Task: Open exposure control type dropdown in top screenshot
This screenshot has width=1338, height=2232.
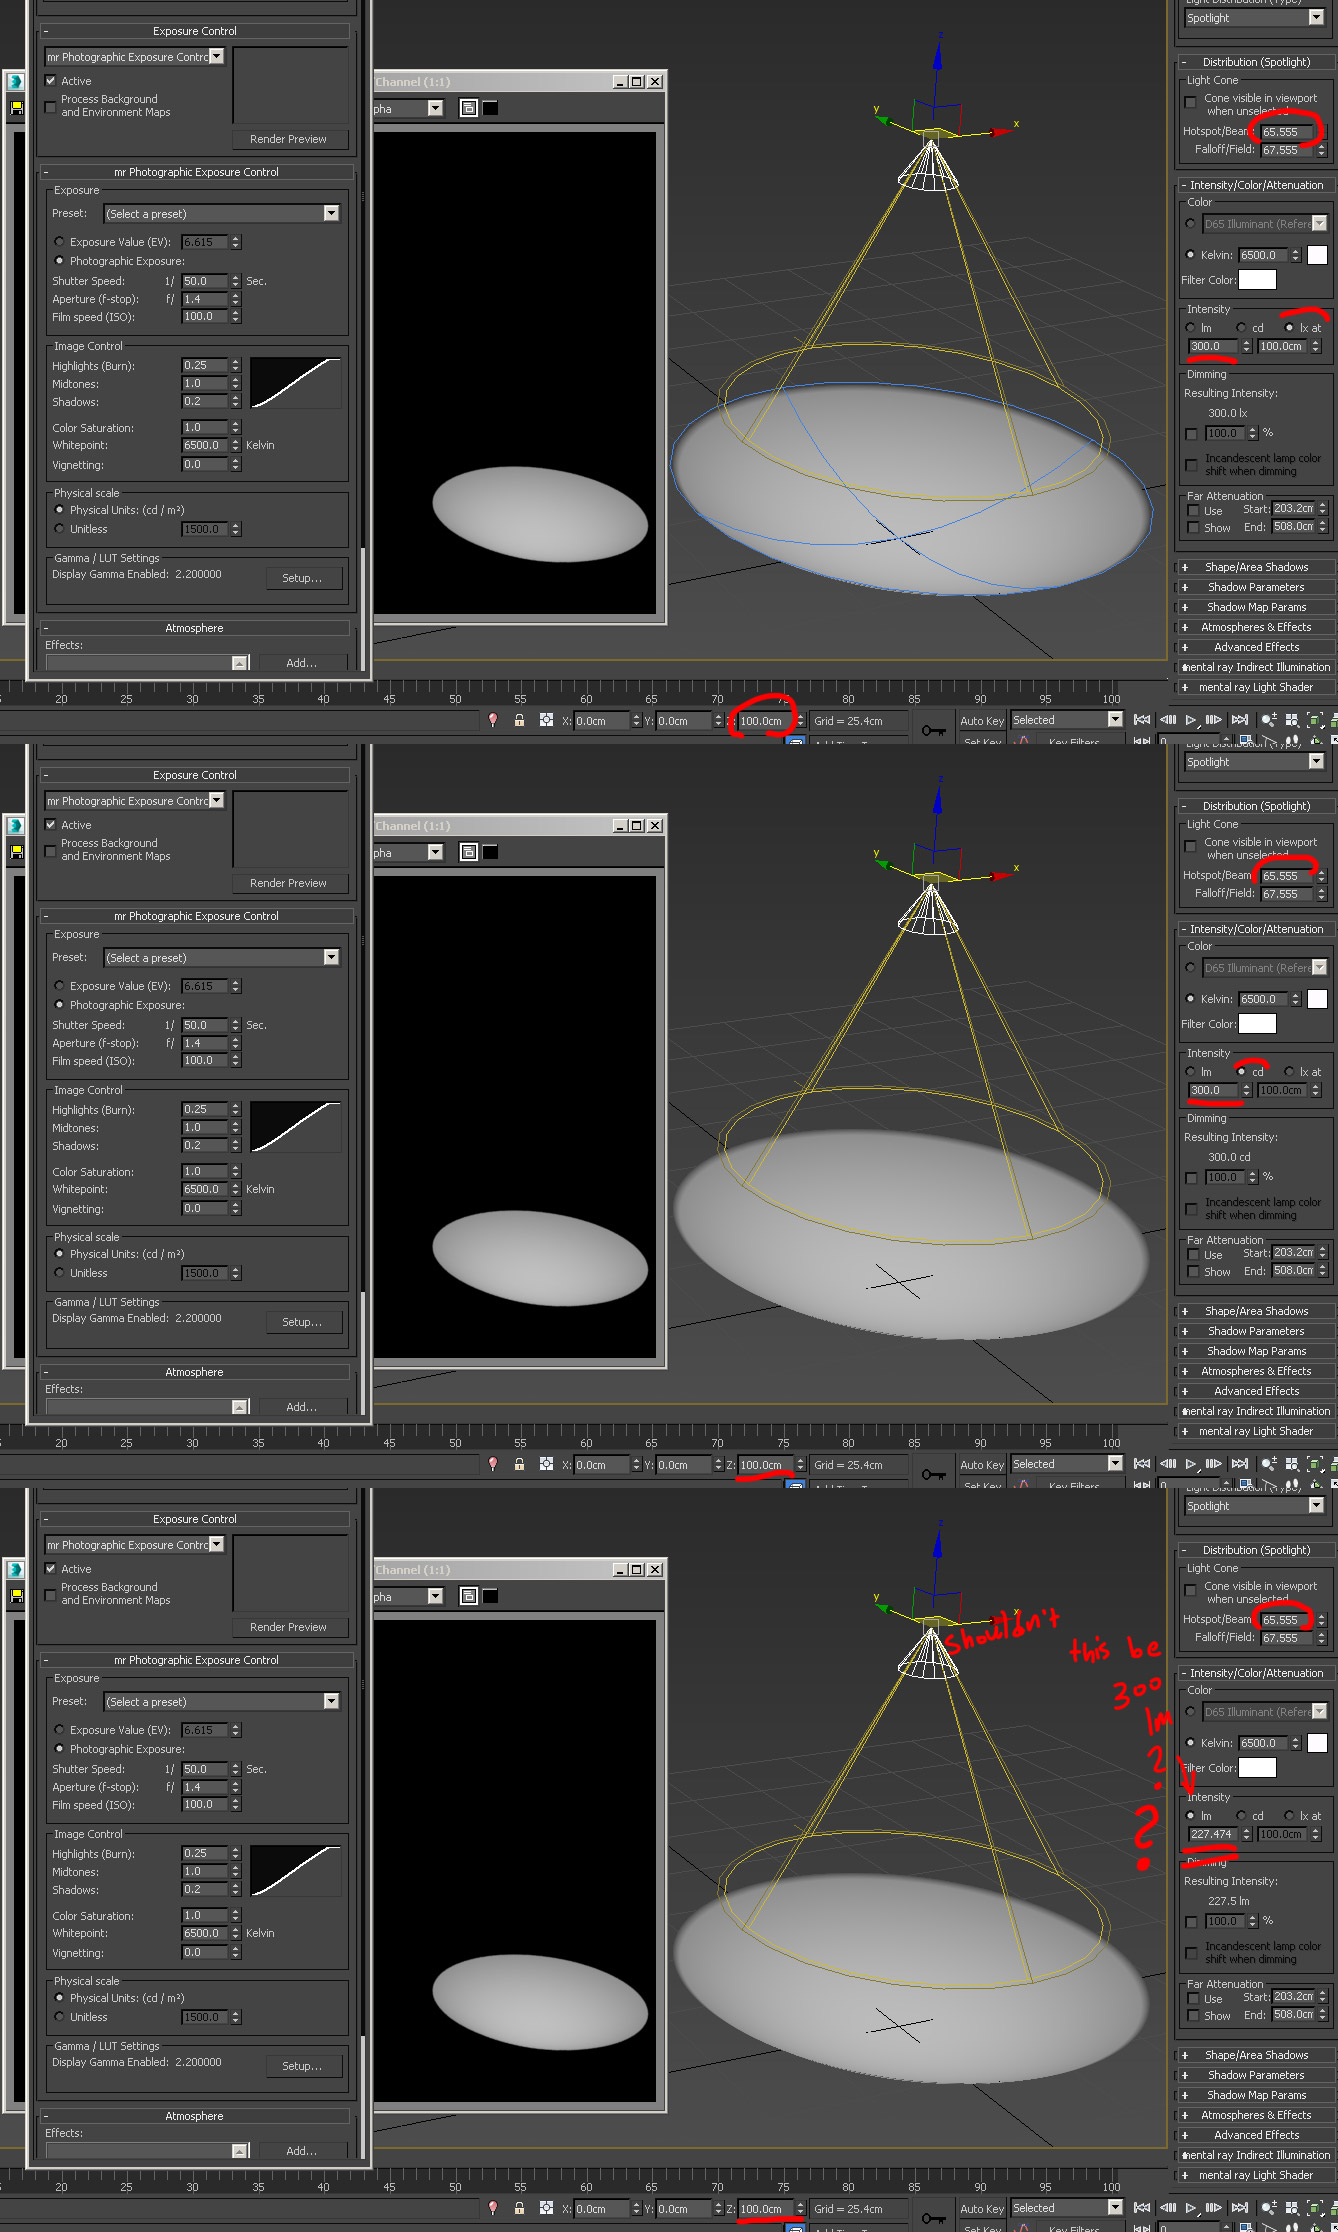Action: point(217,57)
